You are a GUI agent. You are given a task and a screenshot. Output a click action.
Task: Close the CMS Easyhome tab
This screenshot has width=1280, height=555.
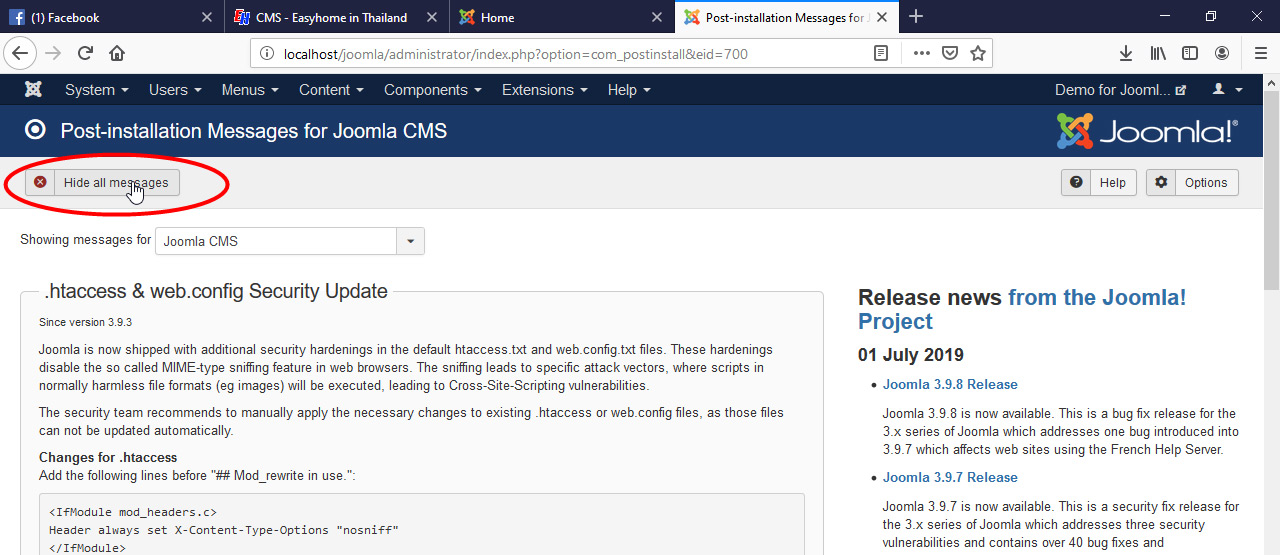432,17
